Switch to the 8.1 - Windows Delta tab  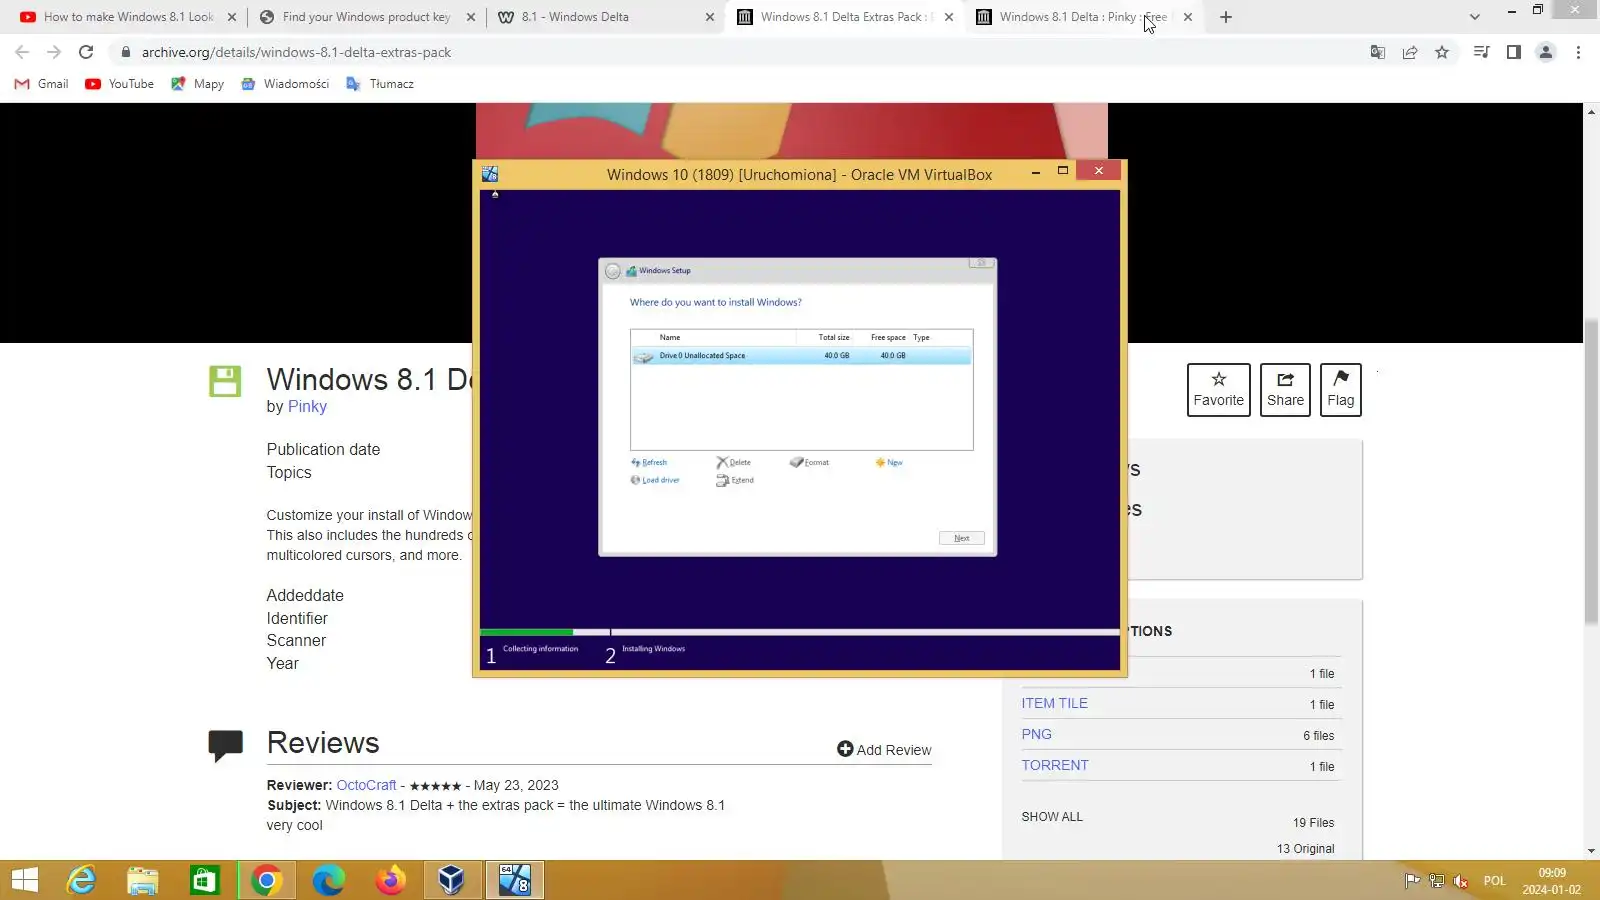(x=606, y=17)
